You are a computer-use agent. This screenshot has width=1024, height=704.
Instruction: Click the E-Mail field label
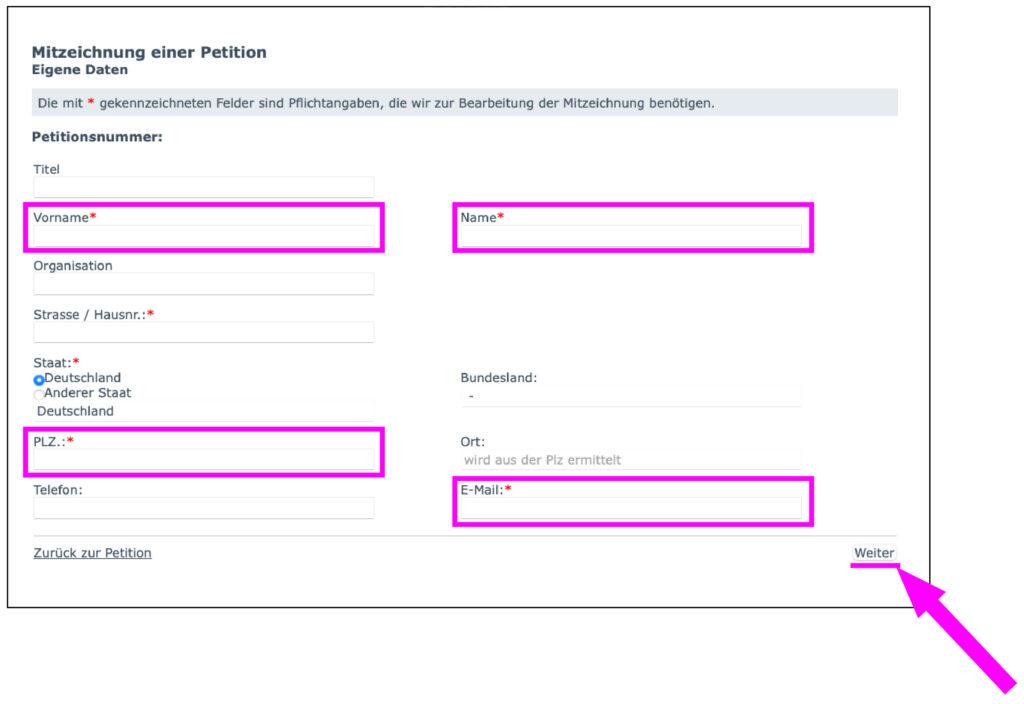[x=482, y=490]
